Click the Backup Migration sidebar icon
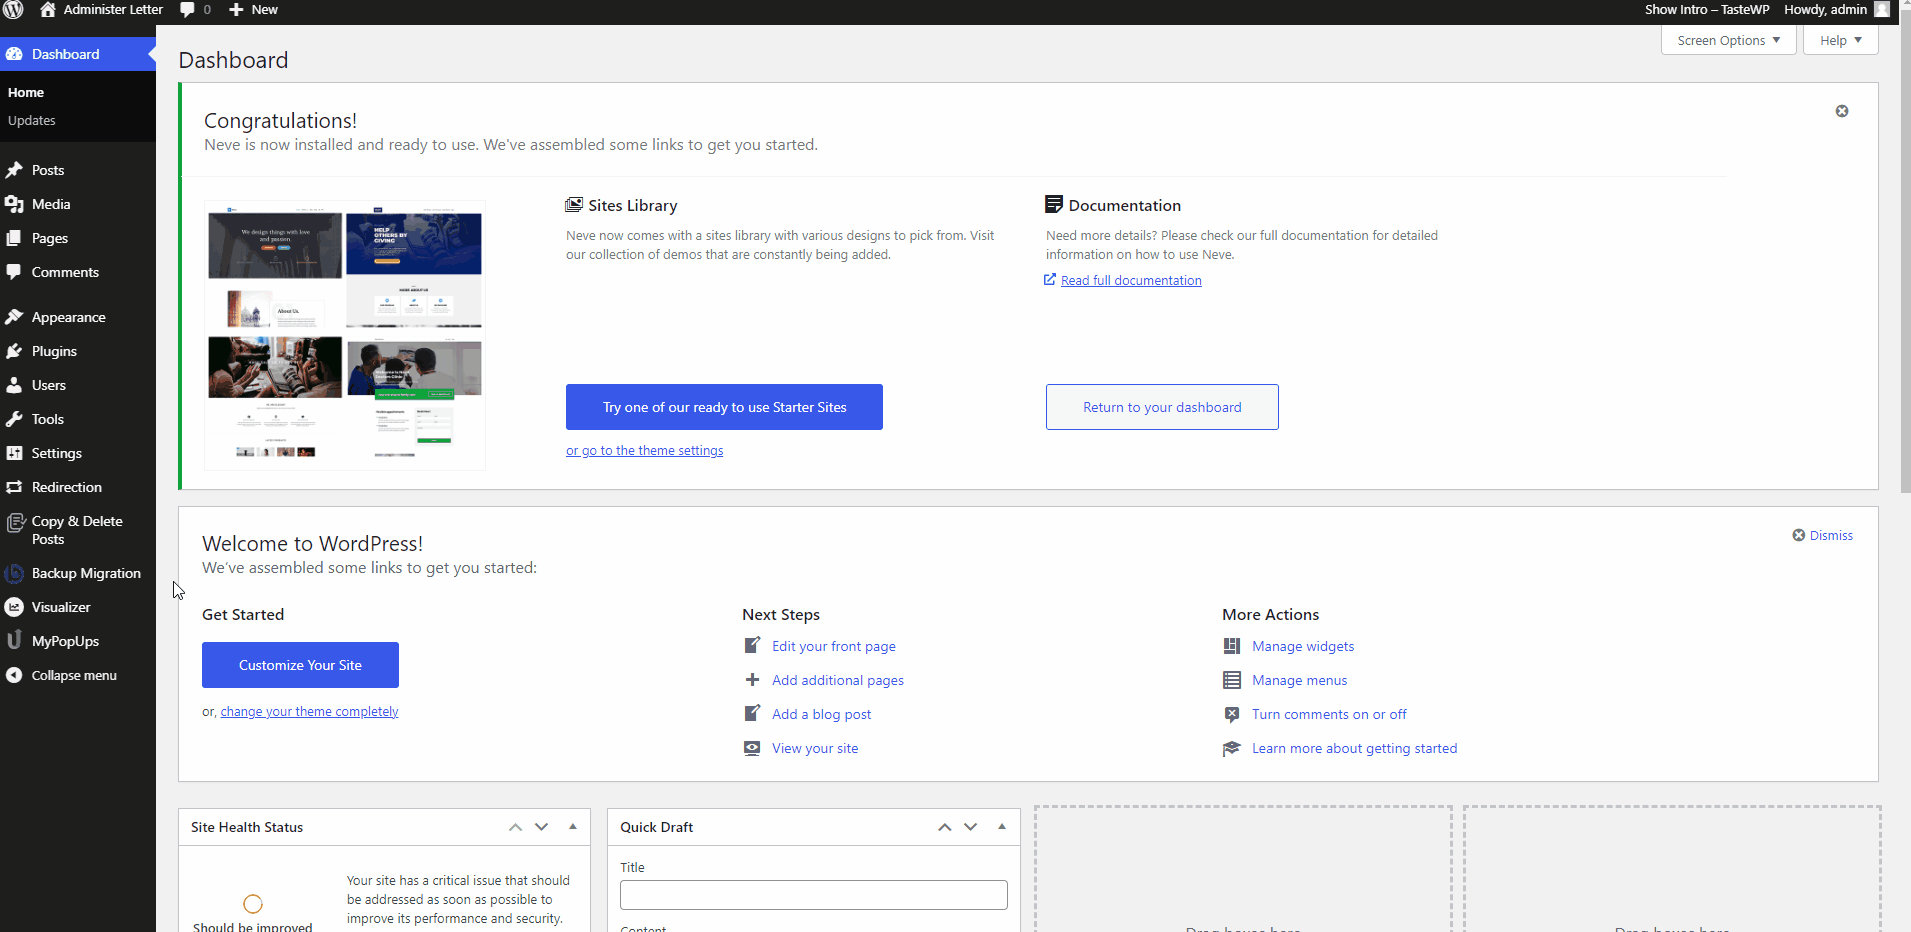 (x=14, y=573)
